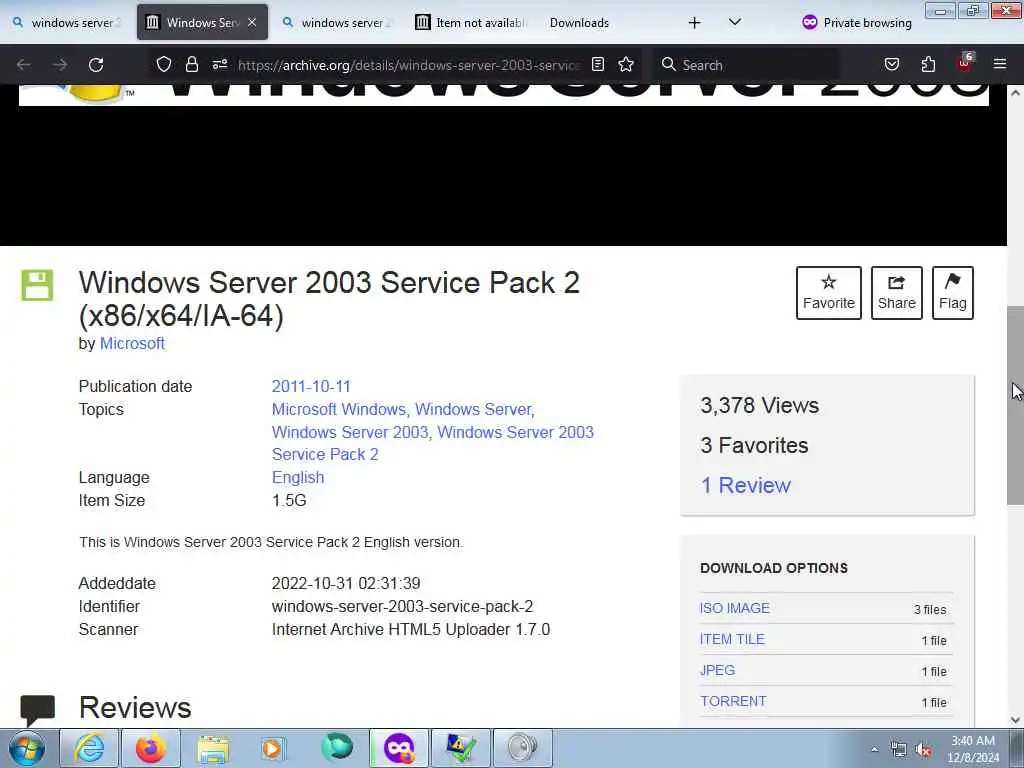Screen dimensions: 1024x768
Task: Click the '3,378 Views' text
Action: pyautogui.click(x=760, y=406)
